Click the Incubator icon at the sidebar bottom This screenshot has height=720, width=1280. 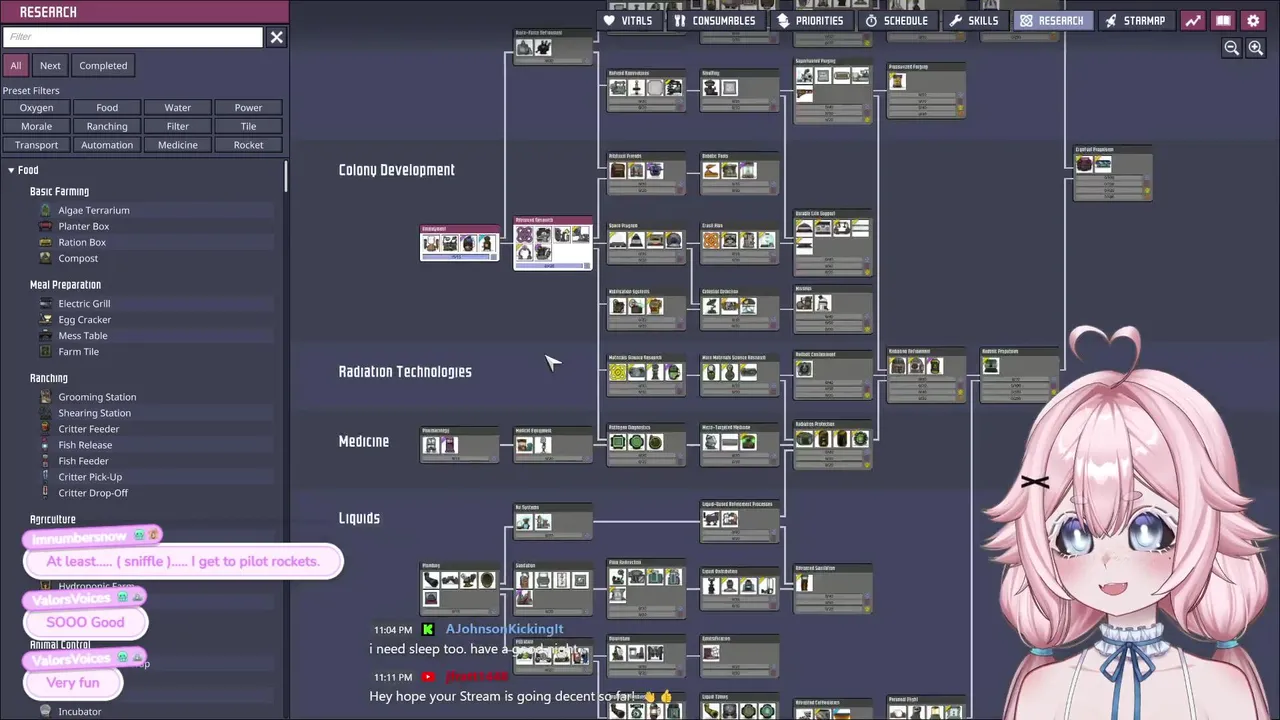tap(45, 711)
